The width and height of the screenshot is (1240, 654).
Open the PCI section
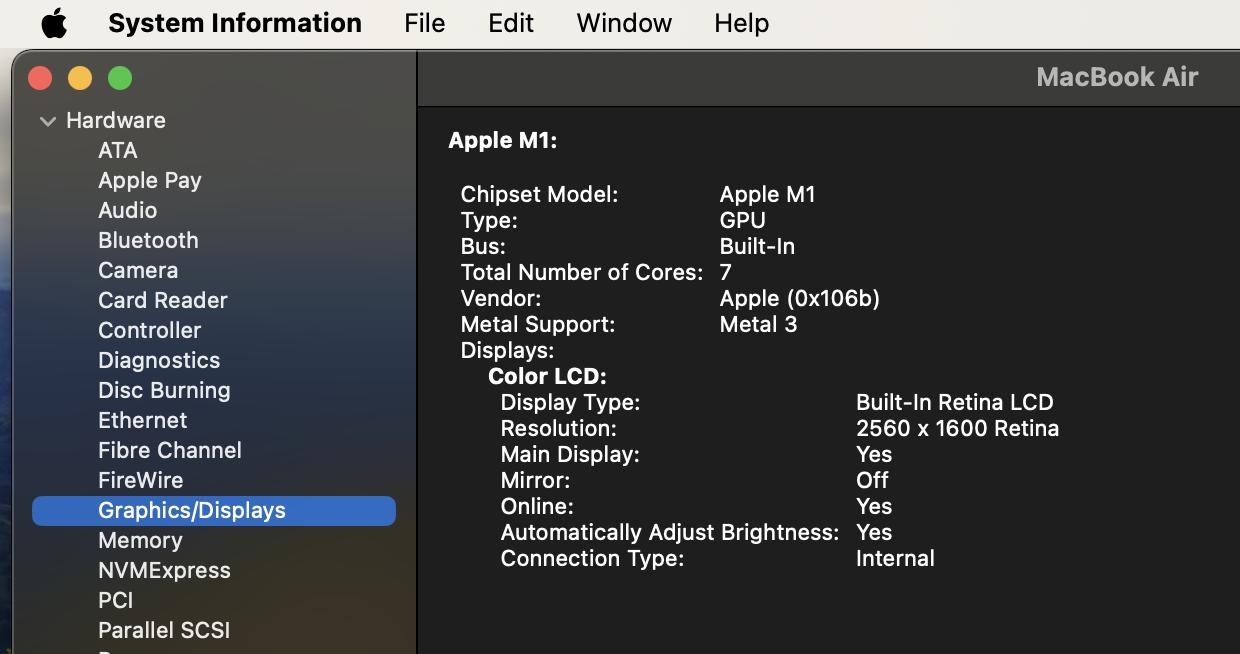115,600
